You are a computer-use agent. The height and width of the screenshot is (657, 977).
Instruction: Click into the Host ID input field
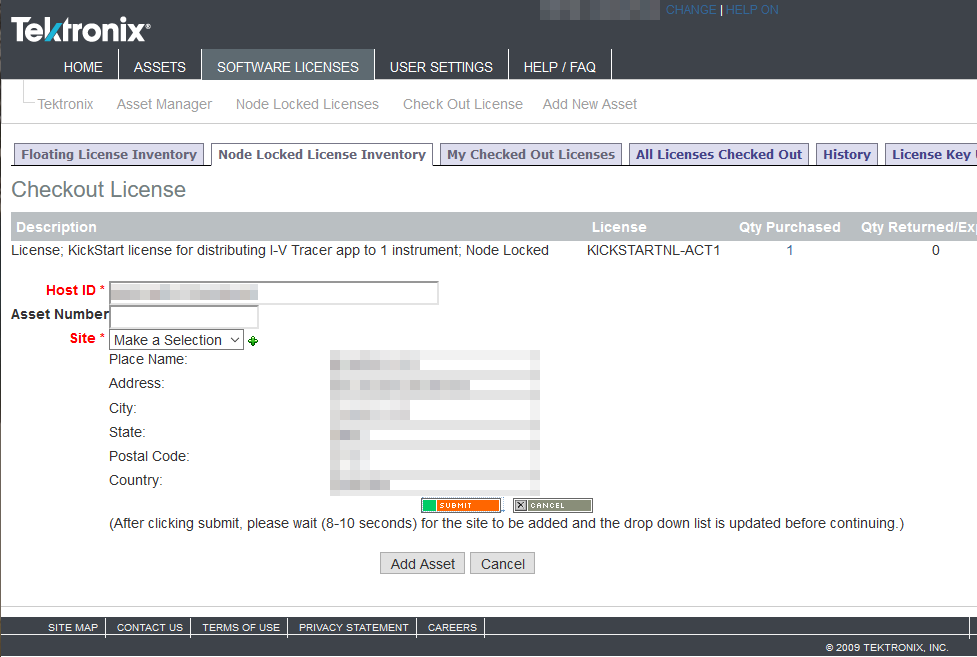(x=274, y=293)
